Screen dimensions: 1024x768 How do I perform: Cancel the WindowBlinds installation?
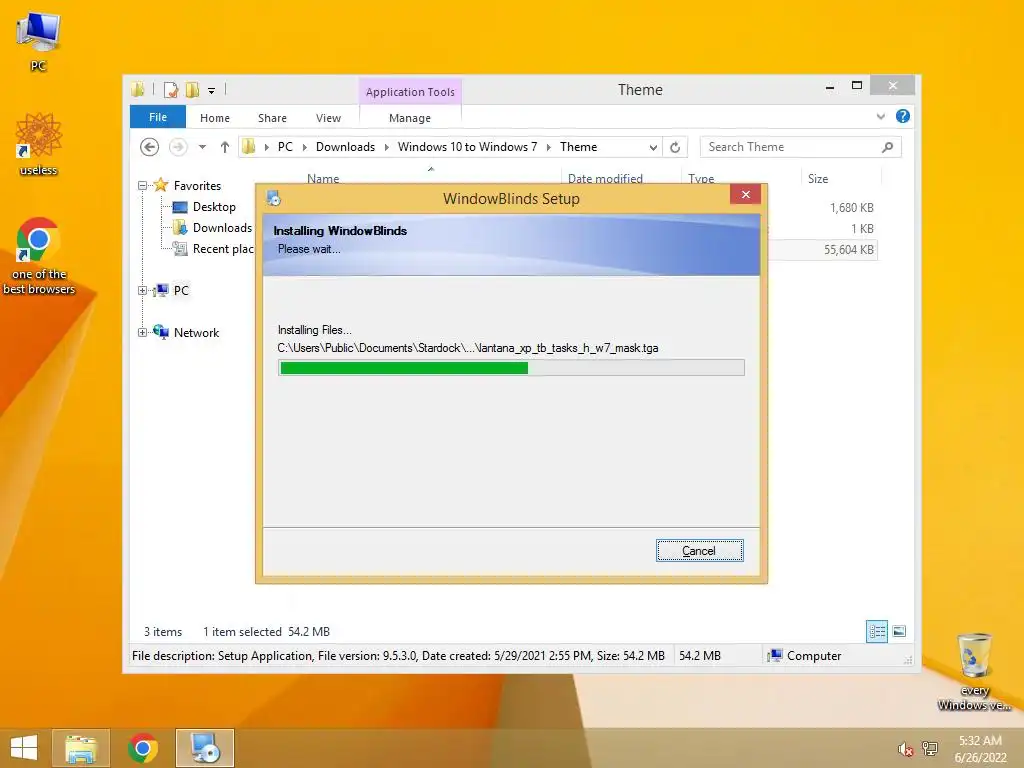(x=699, y=551)
